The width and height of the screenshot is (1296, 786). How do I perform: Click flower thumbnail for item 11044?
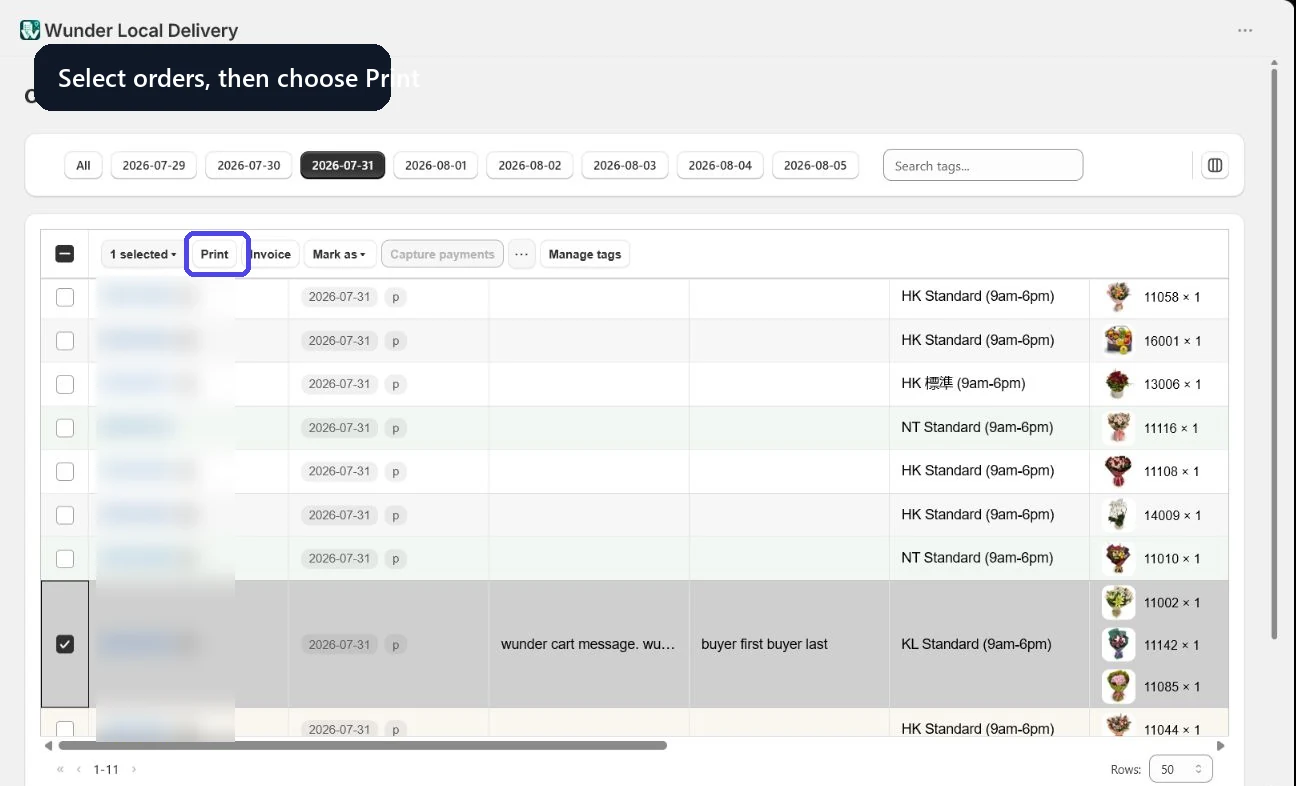click(x=1118, y=727)
